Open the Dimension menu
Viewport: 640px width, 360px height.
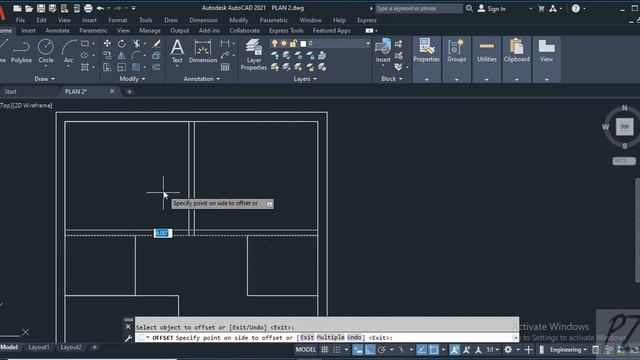click(203, 20)
